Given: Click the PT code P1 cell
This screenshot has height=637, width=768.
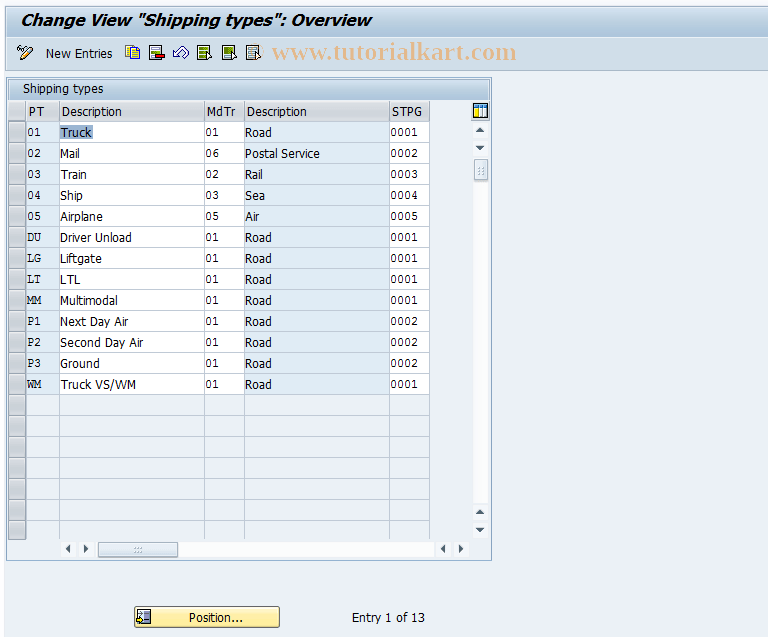Looking at the screenshot, I should [43, 322].
